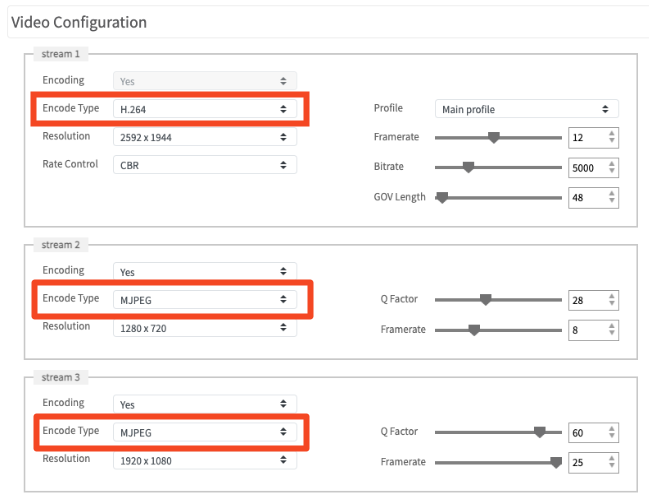The image size is (649, 501).
Task: Click the GOV Length slider handle
Action: click(x=441, y=197)
